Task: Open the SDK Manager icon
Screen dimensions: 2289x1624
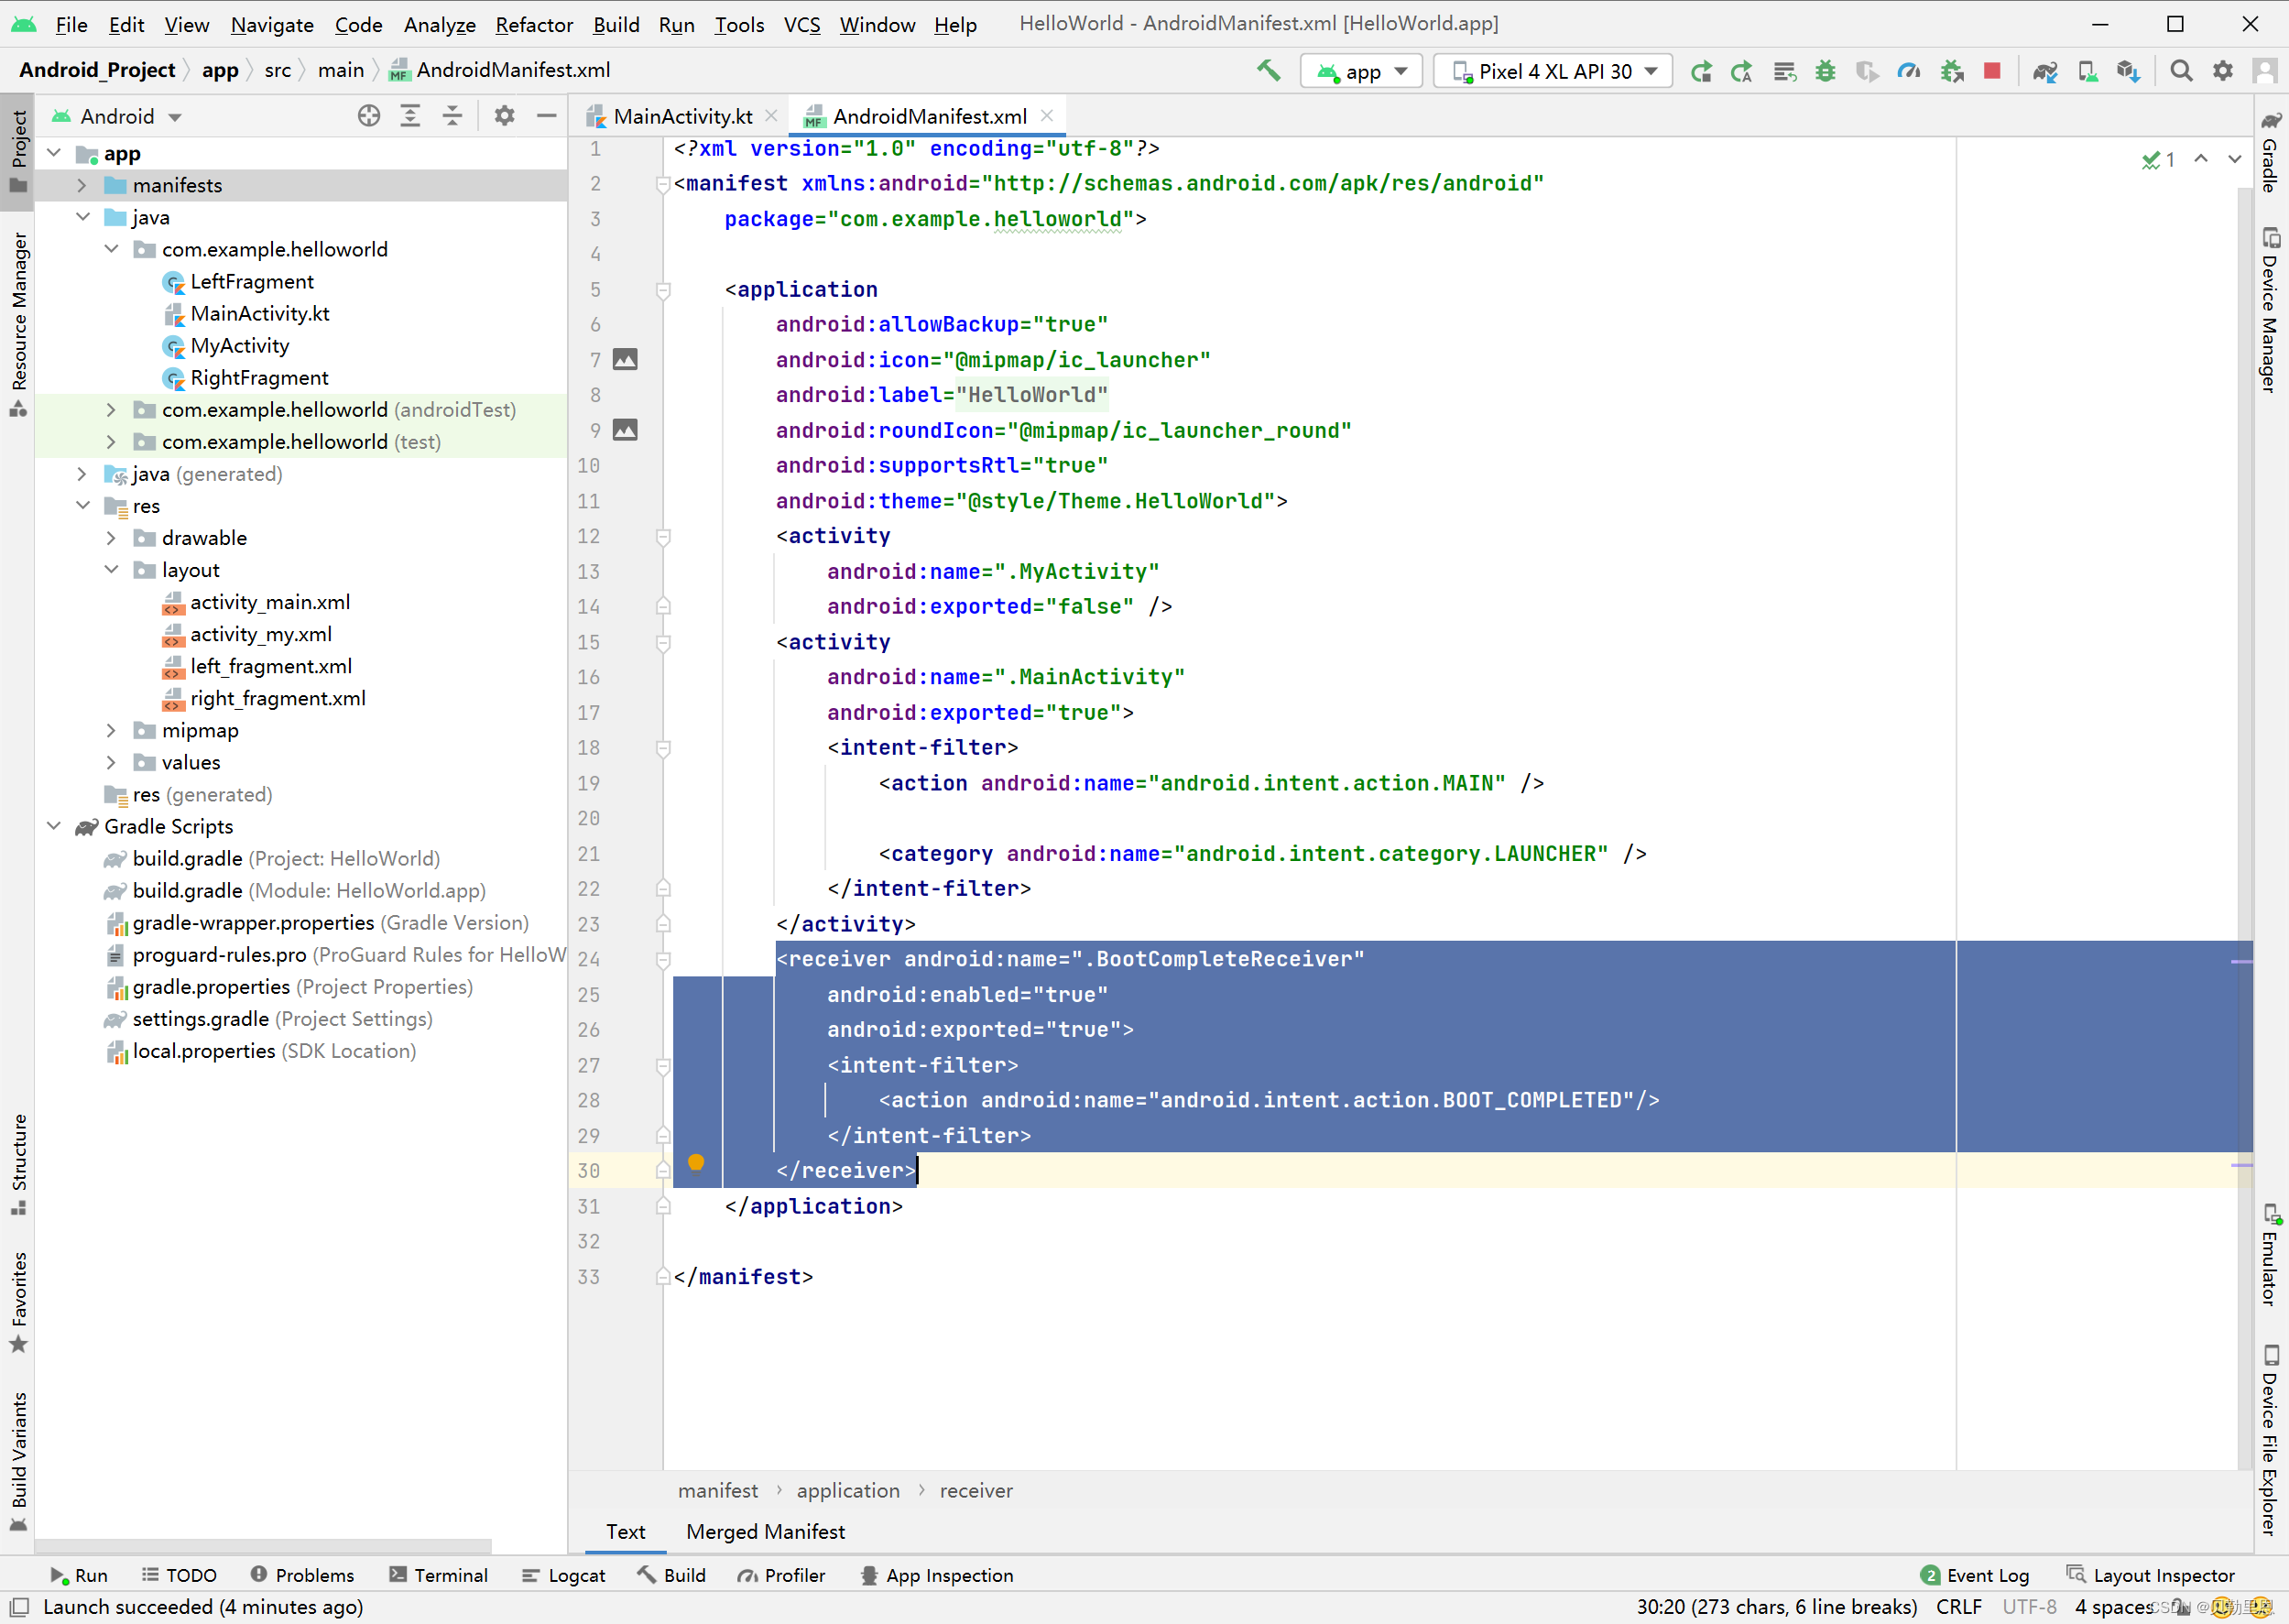Action: click(x=2128, y=71)
